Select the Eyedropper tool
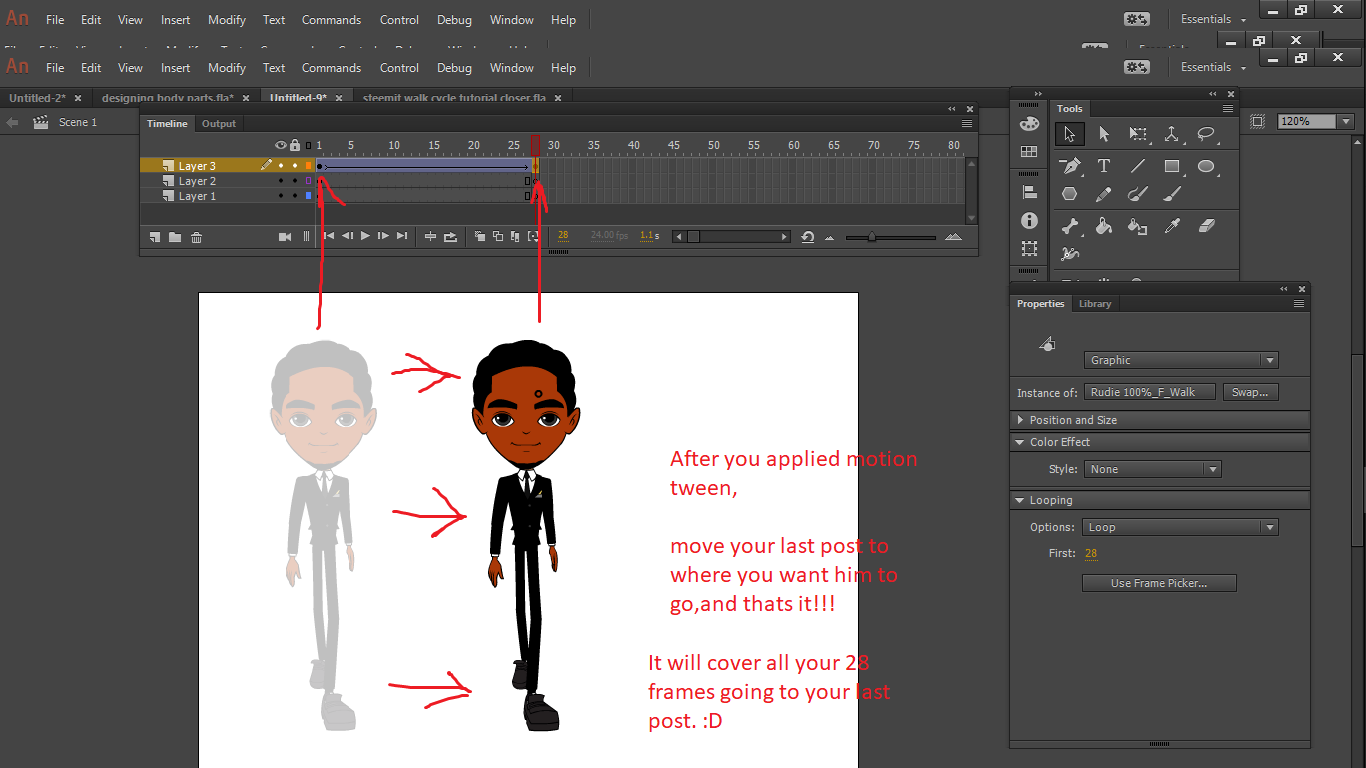1366x768 pixels. pyautogui.click(x=1172, y=226)
